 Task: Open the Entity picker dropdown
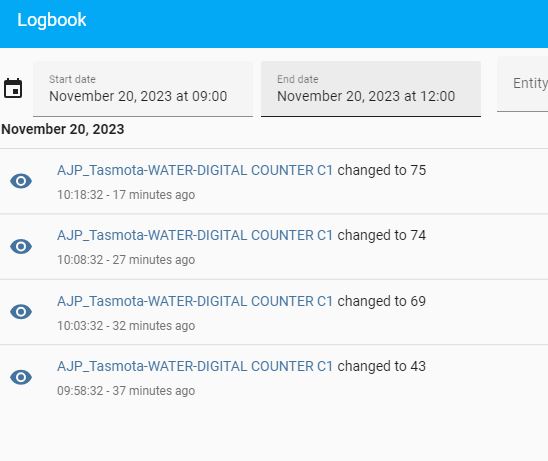pyautogui.click(x=522, y=84)
